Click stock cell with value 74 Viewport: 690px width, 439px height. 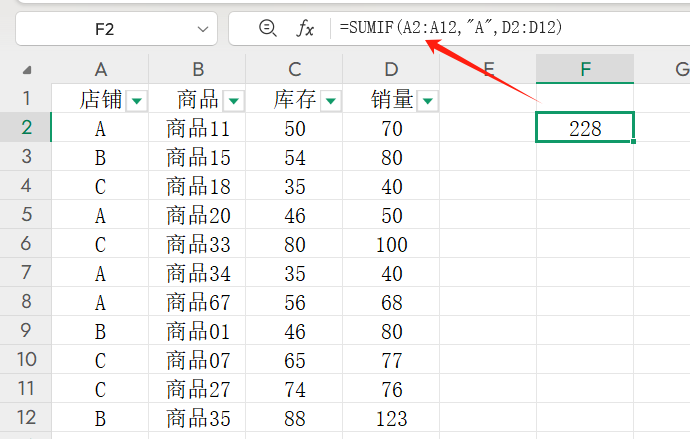pos(294,389)
